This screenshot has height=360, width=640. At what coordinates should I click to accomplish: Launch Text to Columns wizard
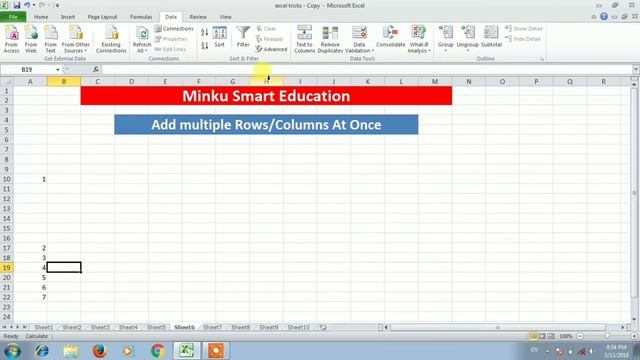click(x=304, y=39)
